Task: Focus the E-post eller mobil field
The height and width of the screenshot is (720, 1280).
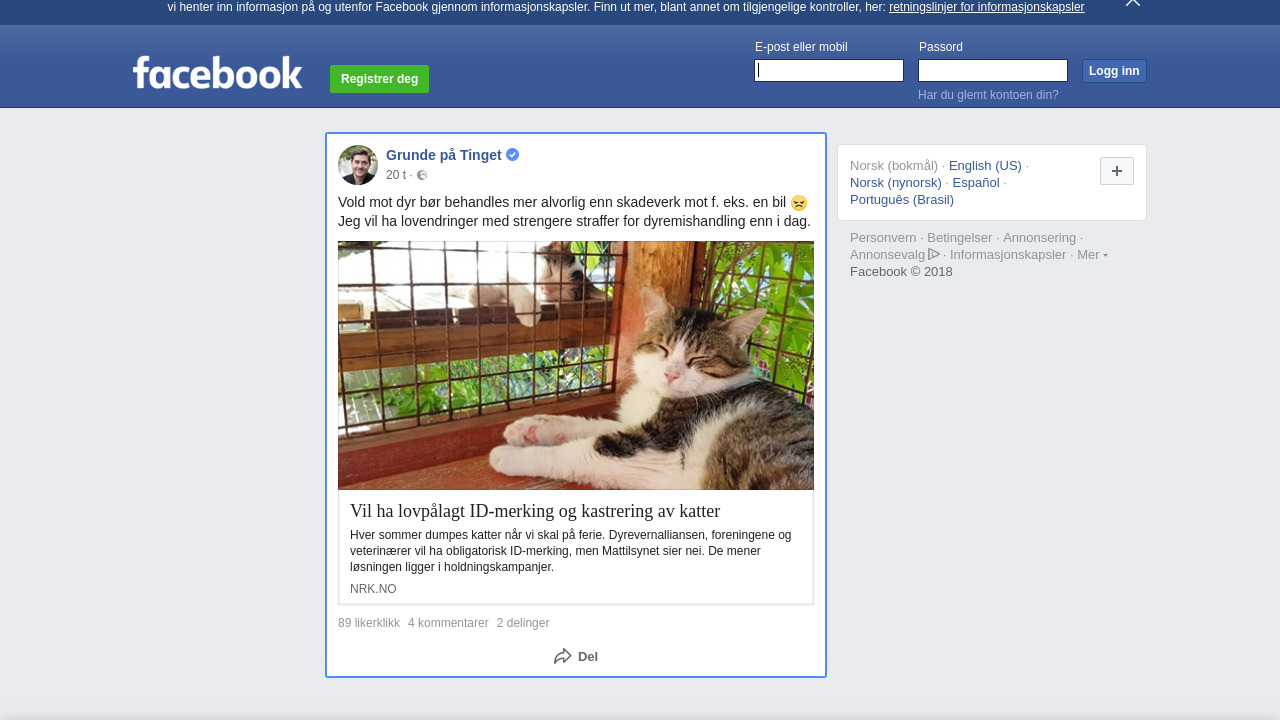Action: (x=829, y=70)
